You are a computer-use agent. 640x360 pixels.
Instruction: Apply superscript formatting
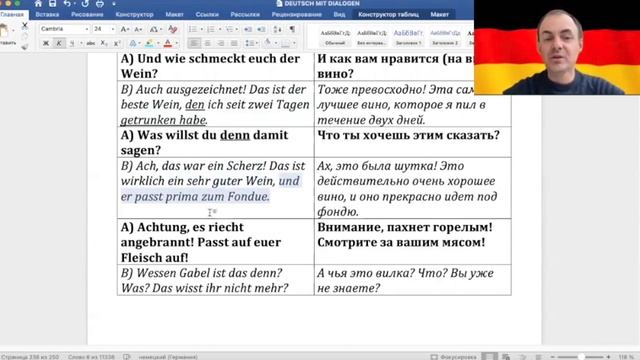pyautogui.click(x=117, y=43)
